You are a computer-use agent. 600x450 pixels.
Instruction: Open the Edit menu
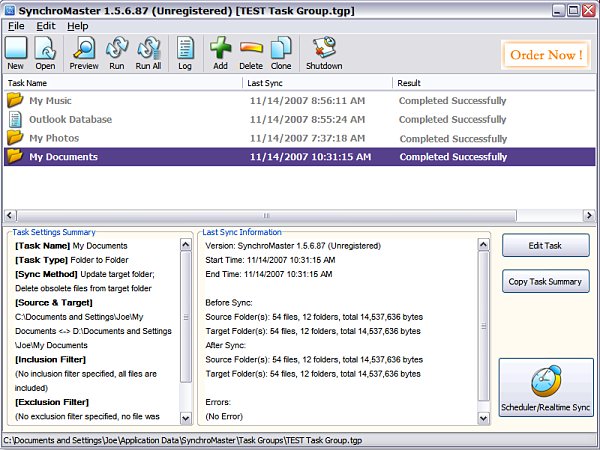(x=46, y=26)
